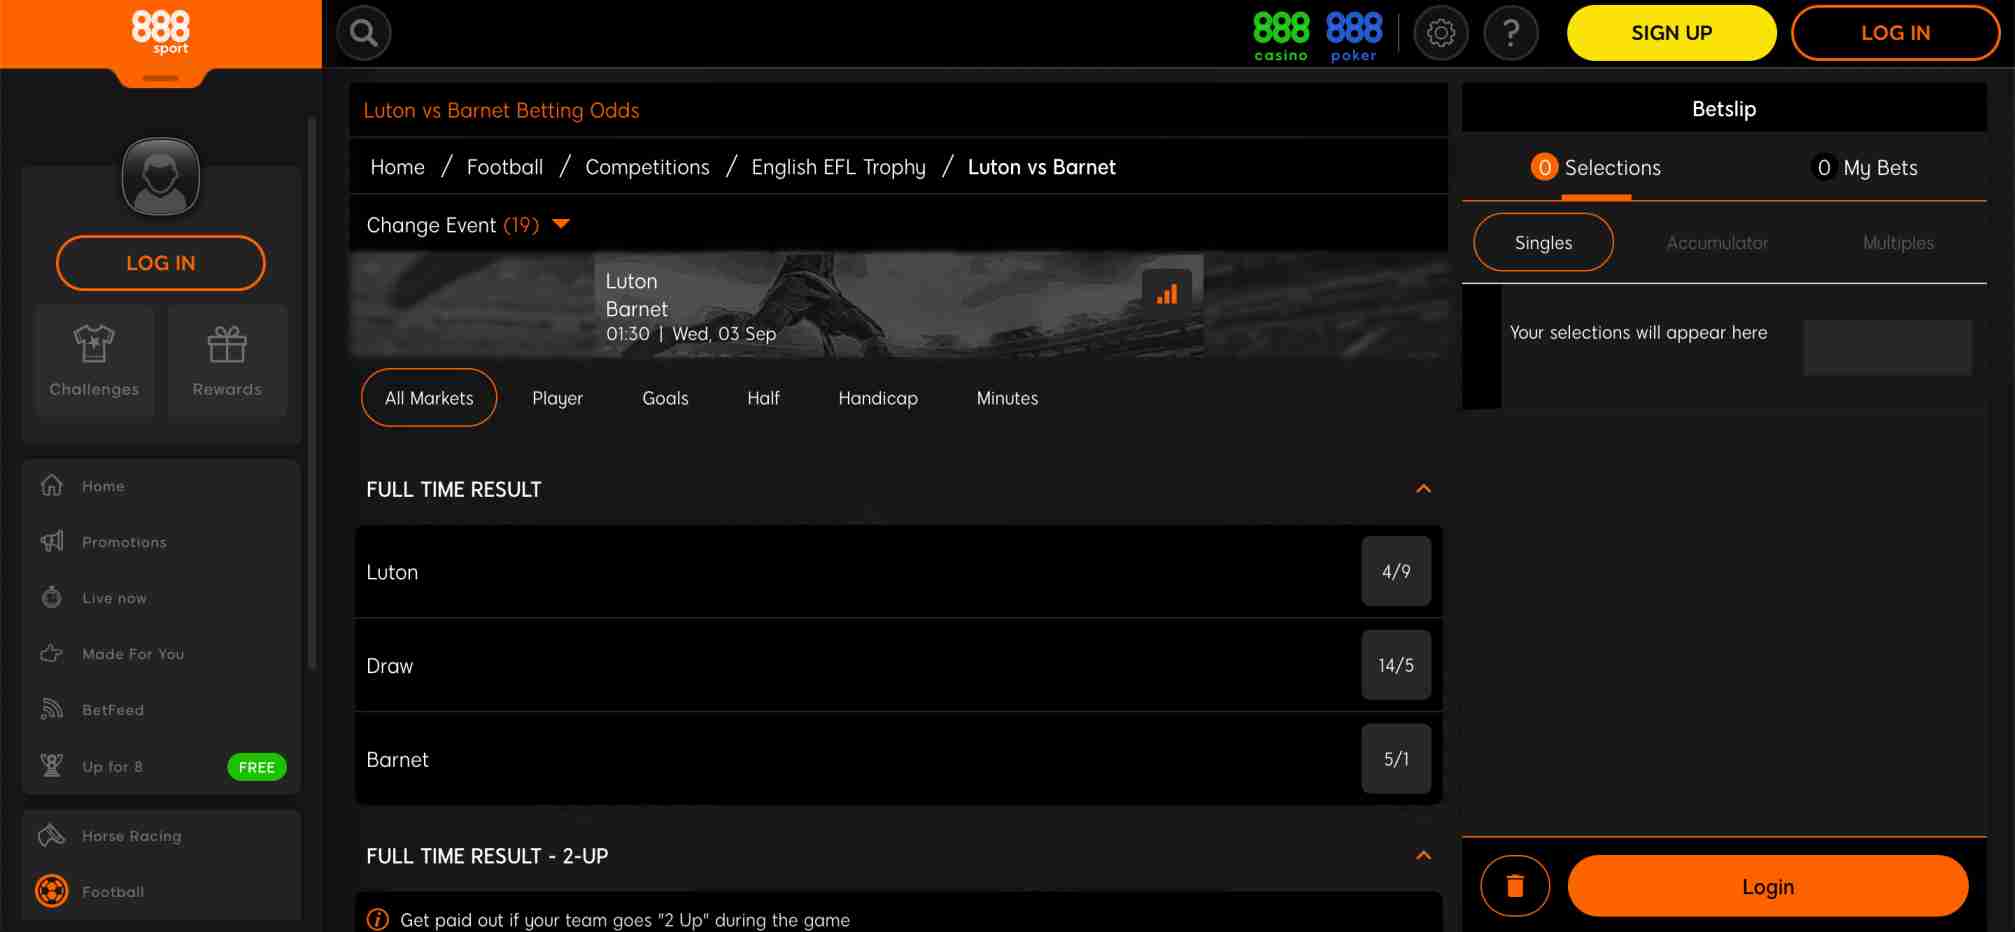Image resolution: width=2015 pixels, height=932 pixels.
Task: Open settings gear icon
Action: pyautogui.click(x=1441, y=33)
